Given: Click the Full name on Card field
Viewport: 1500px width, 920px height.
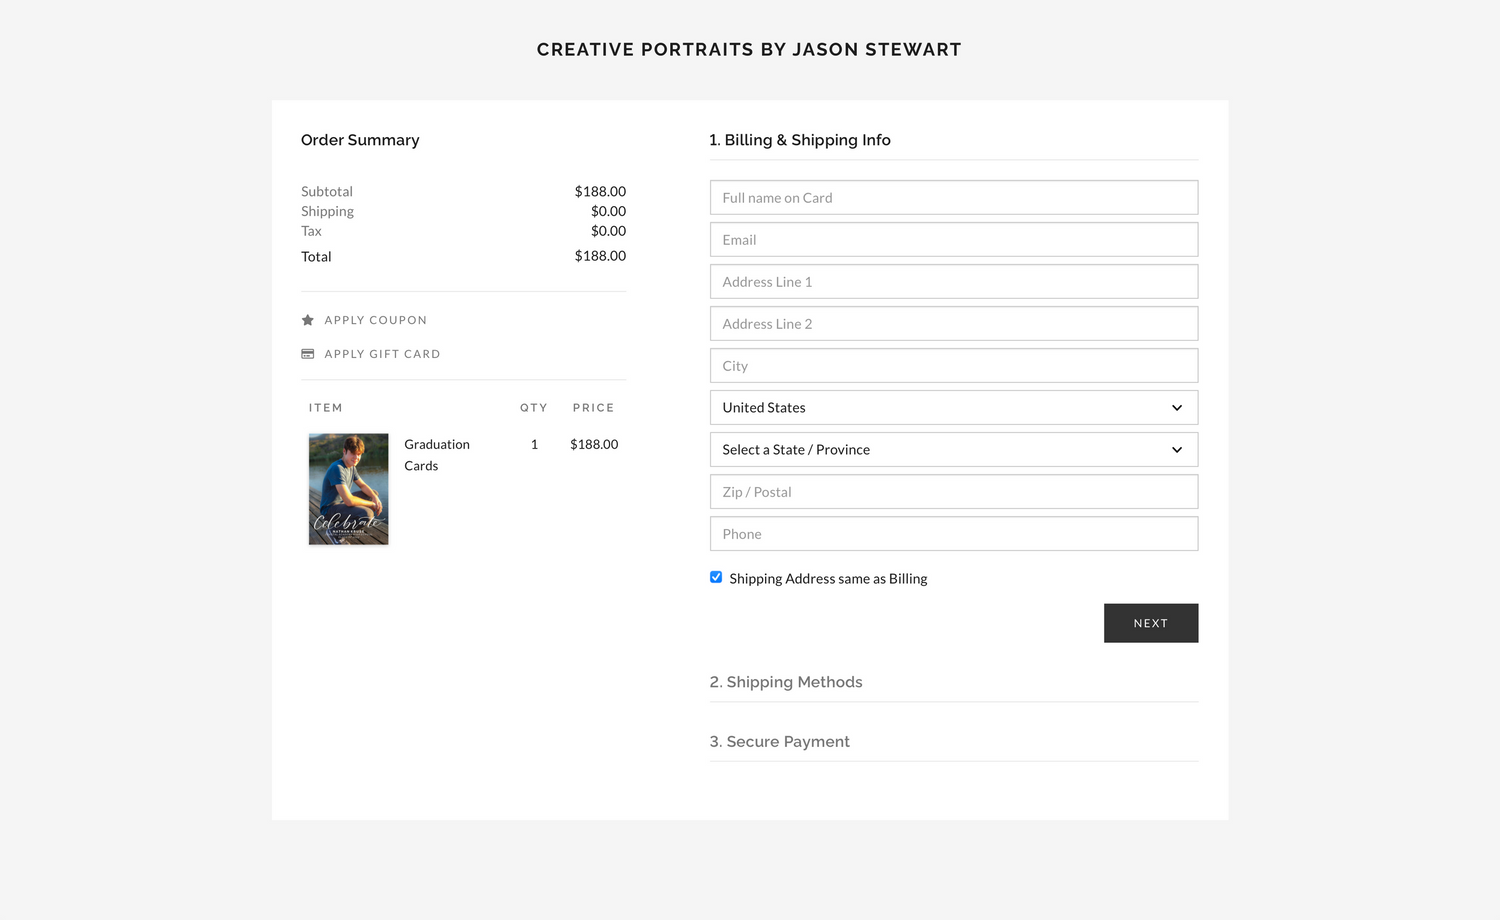Looking at the screenshot, I should pos(954,198).
